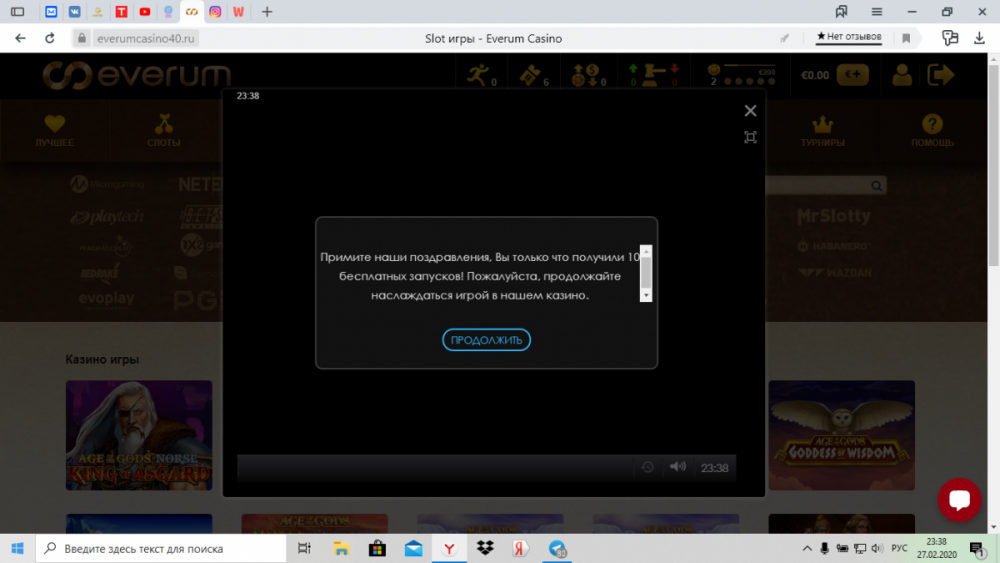Show hidden system tray icons
This screenshot has width=1000, height=563.
click(x=807, y=548)
